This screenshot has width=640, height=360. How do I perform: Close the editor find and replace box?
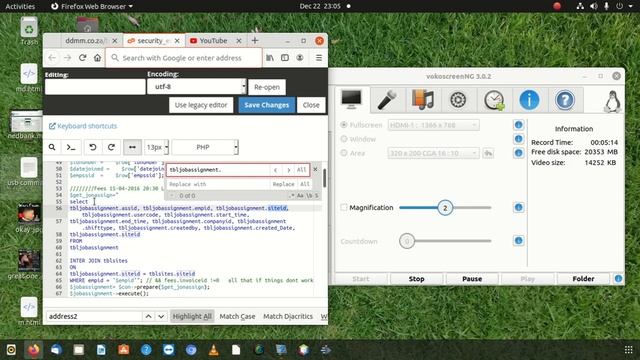315,169
